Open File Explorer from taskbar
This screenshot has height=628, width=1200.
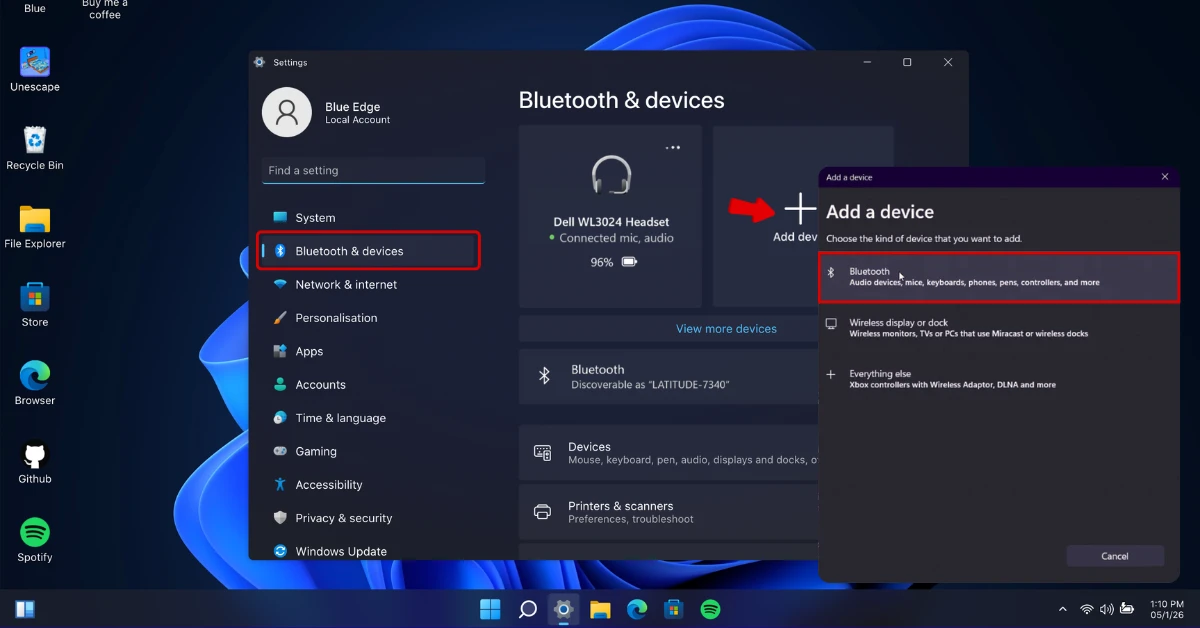[x=600, y=609]
